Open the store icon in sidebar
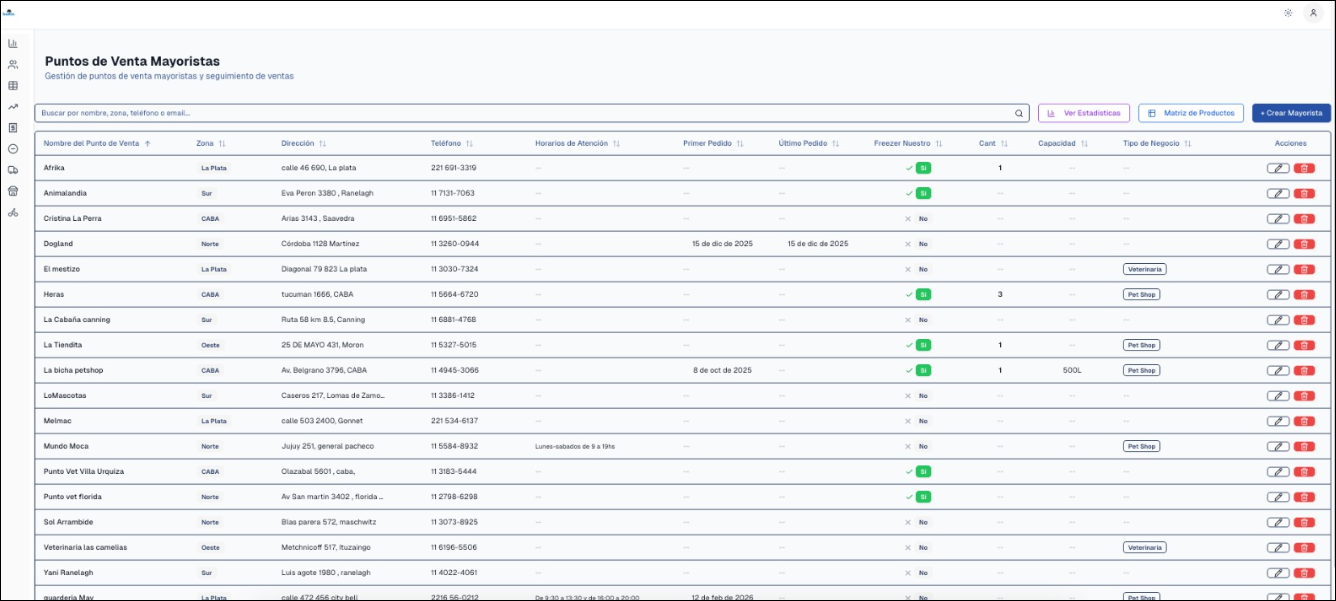1336x601 pixels. [x=13, y=191]
